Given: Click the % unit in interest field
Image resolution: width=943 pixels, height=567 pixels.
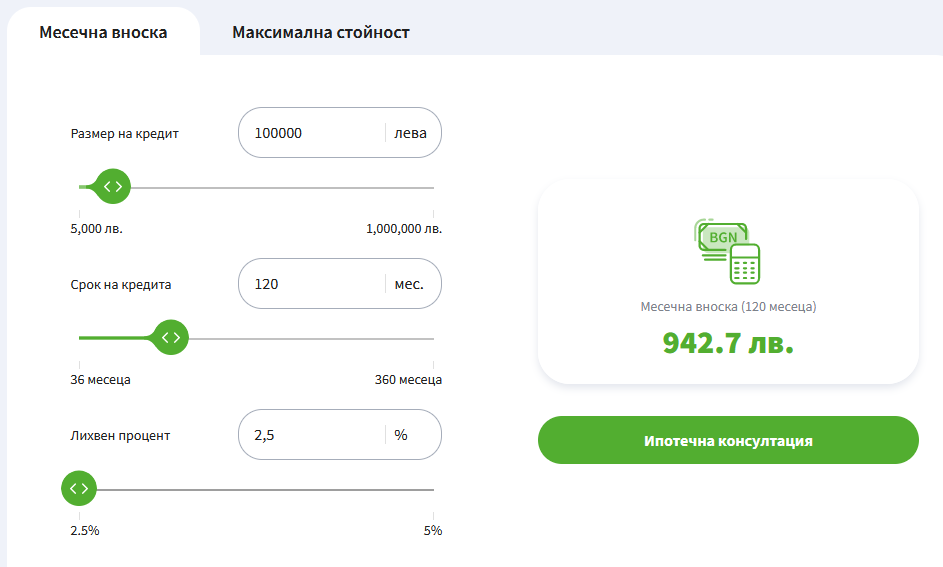Looking at the screenshot, I should (x=401, y=435).
